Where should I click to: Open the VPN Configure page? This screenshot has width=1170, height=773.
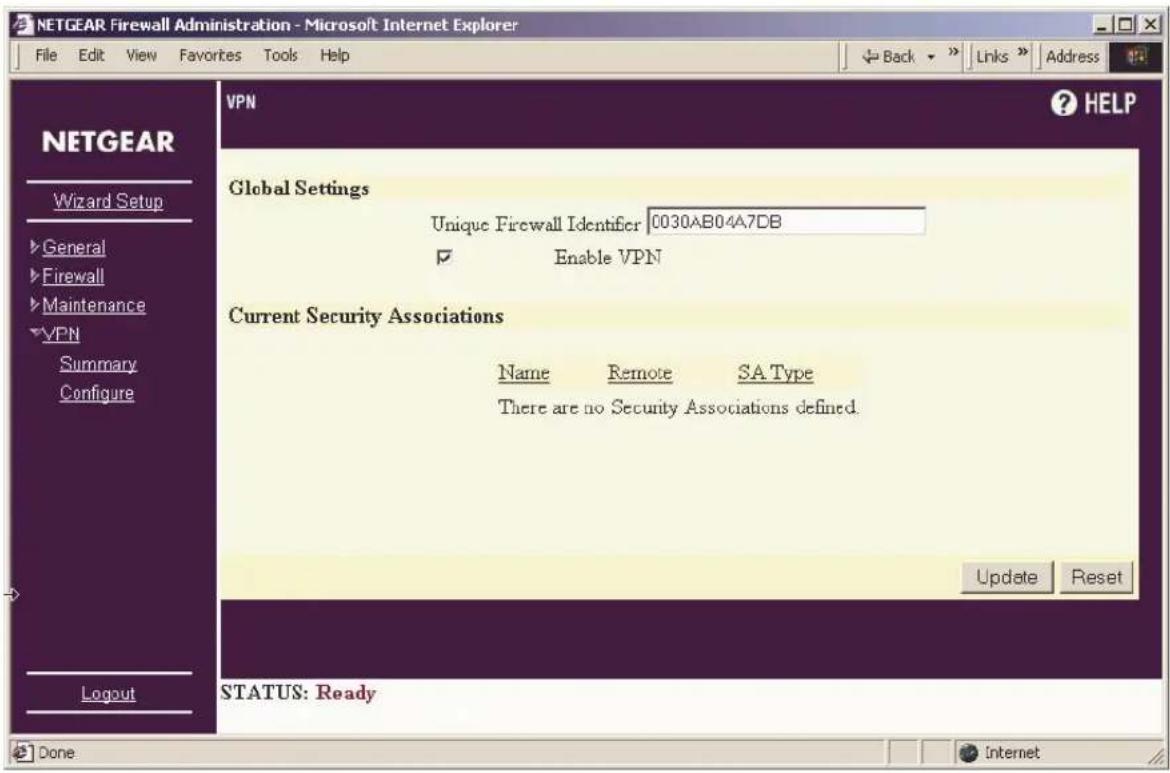(97, 393)
